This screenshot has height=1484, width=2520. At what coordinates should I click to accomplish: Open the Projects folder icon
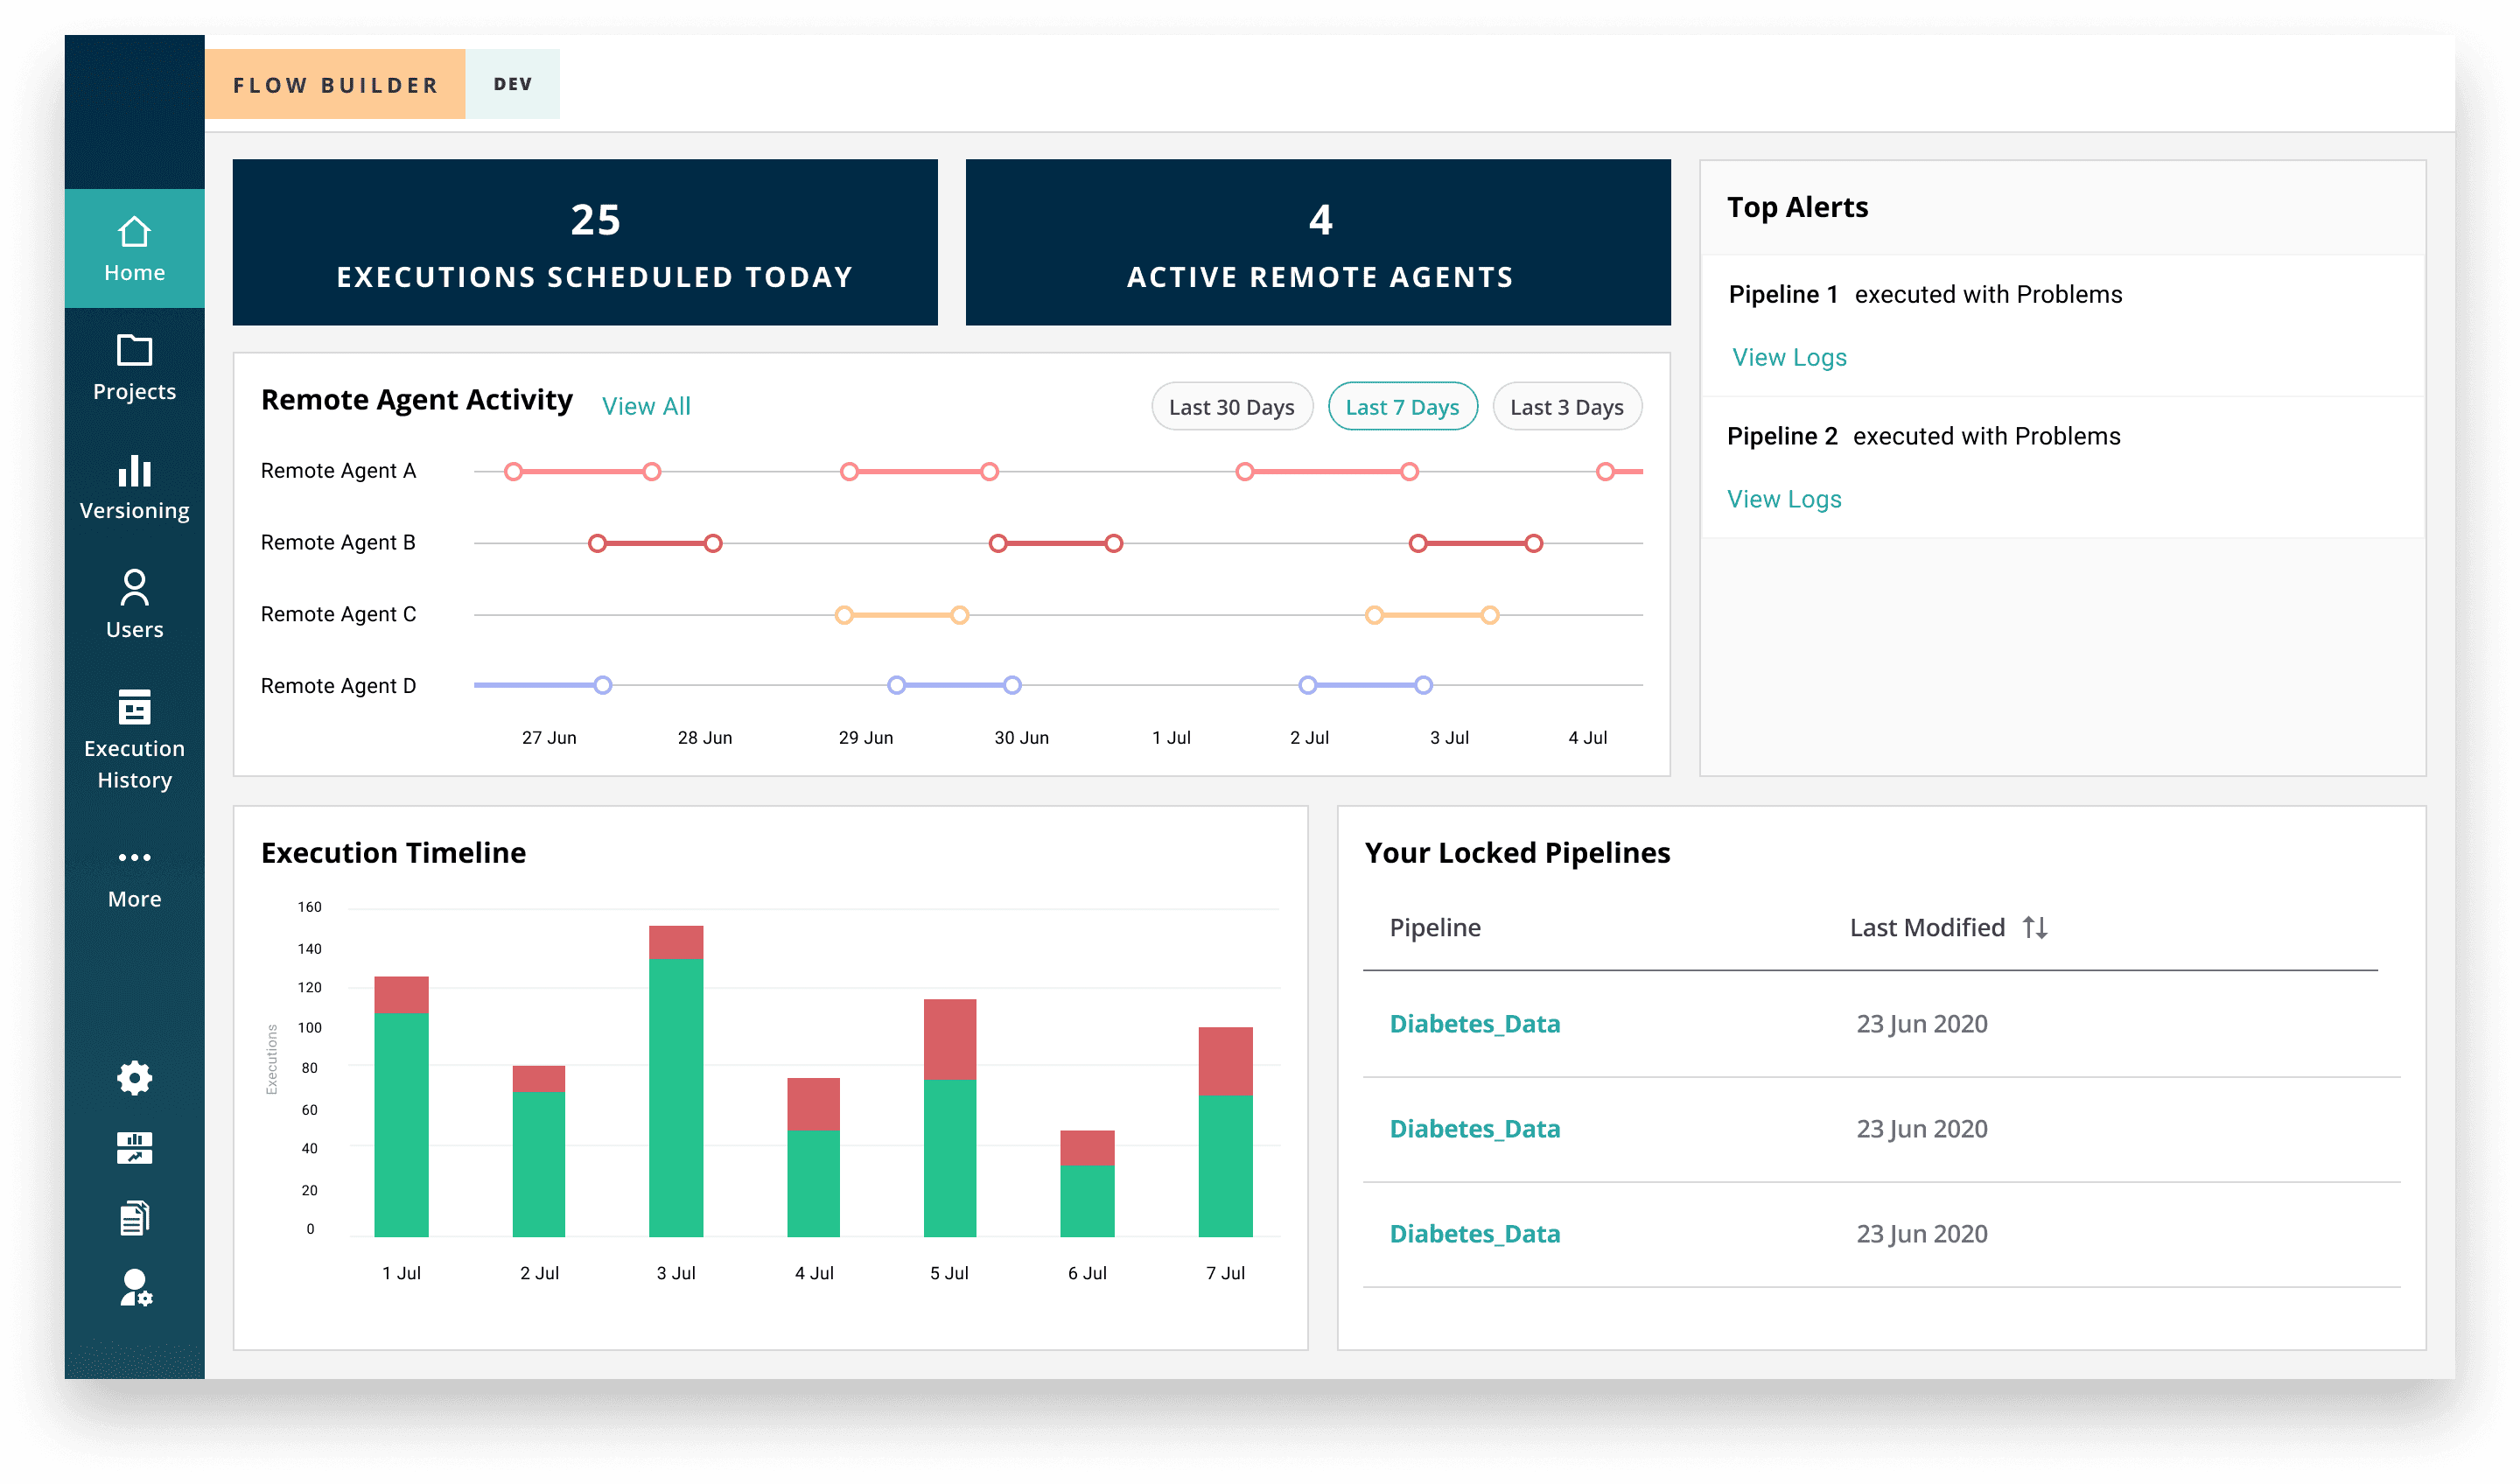(134, 352)
